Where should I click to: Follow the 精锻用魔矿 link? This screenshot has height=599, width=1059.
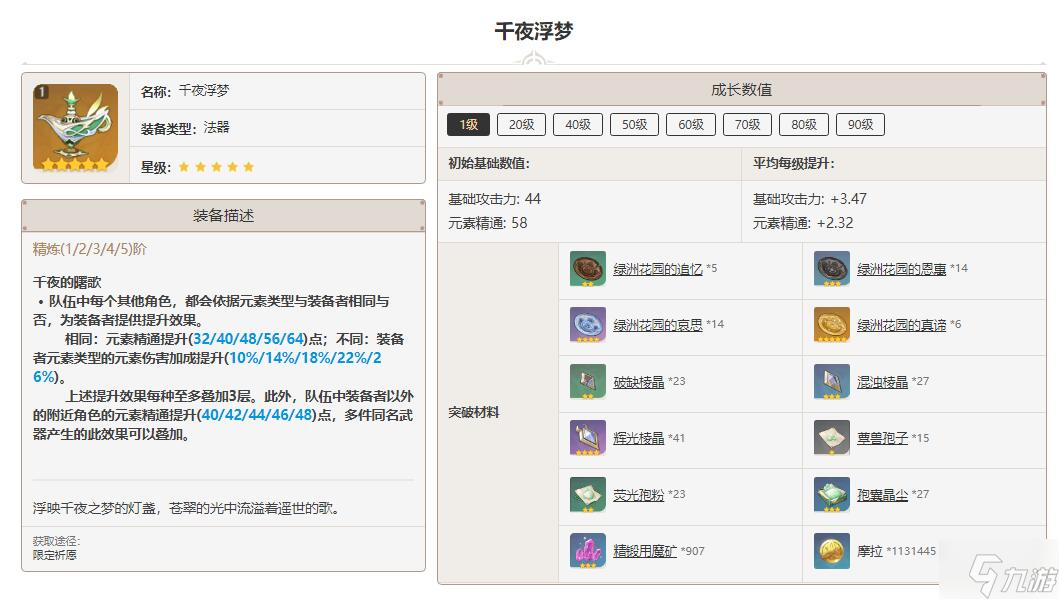[645, 550]
